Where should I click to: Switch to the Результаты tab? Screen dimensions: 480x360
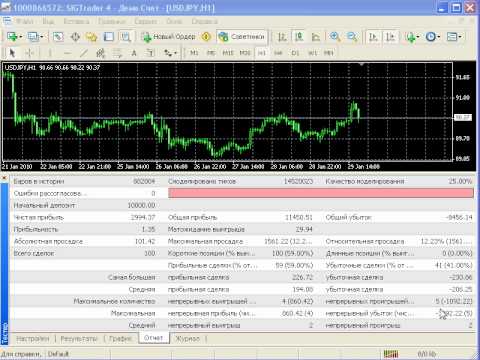79,339
